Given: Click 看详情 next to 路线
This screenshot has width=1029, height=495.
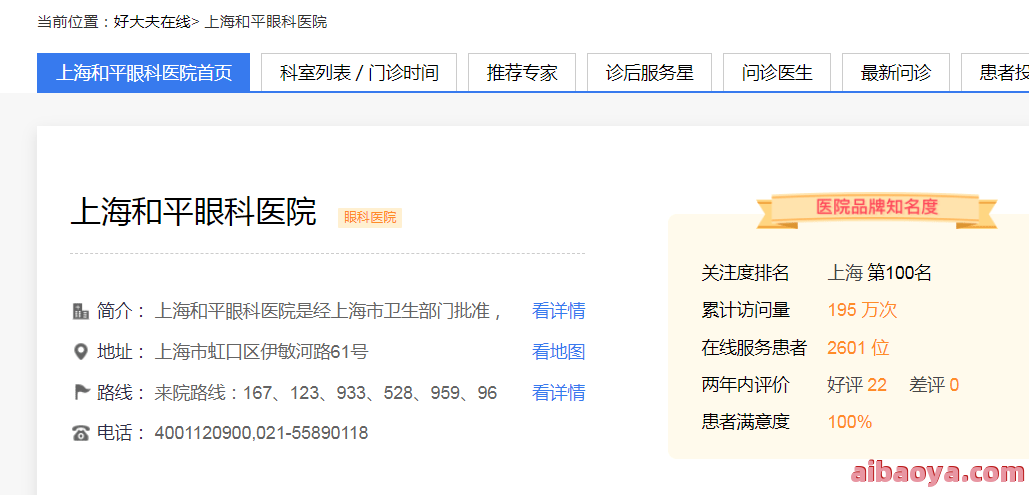Looking at the screenshot, I should [x=558, y=393].
